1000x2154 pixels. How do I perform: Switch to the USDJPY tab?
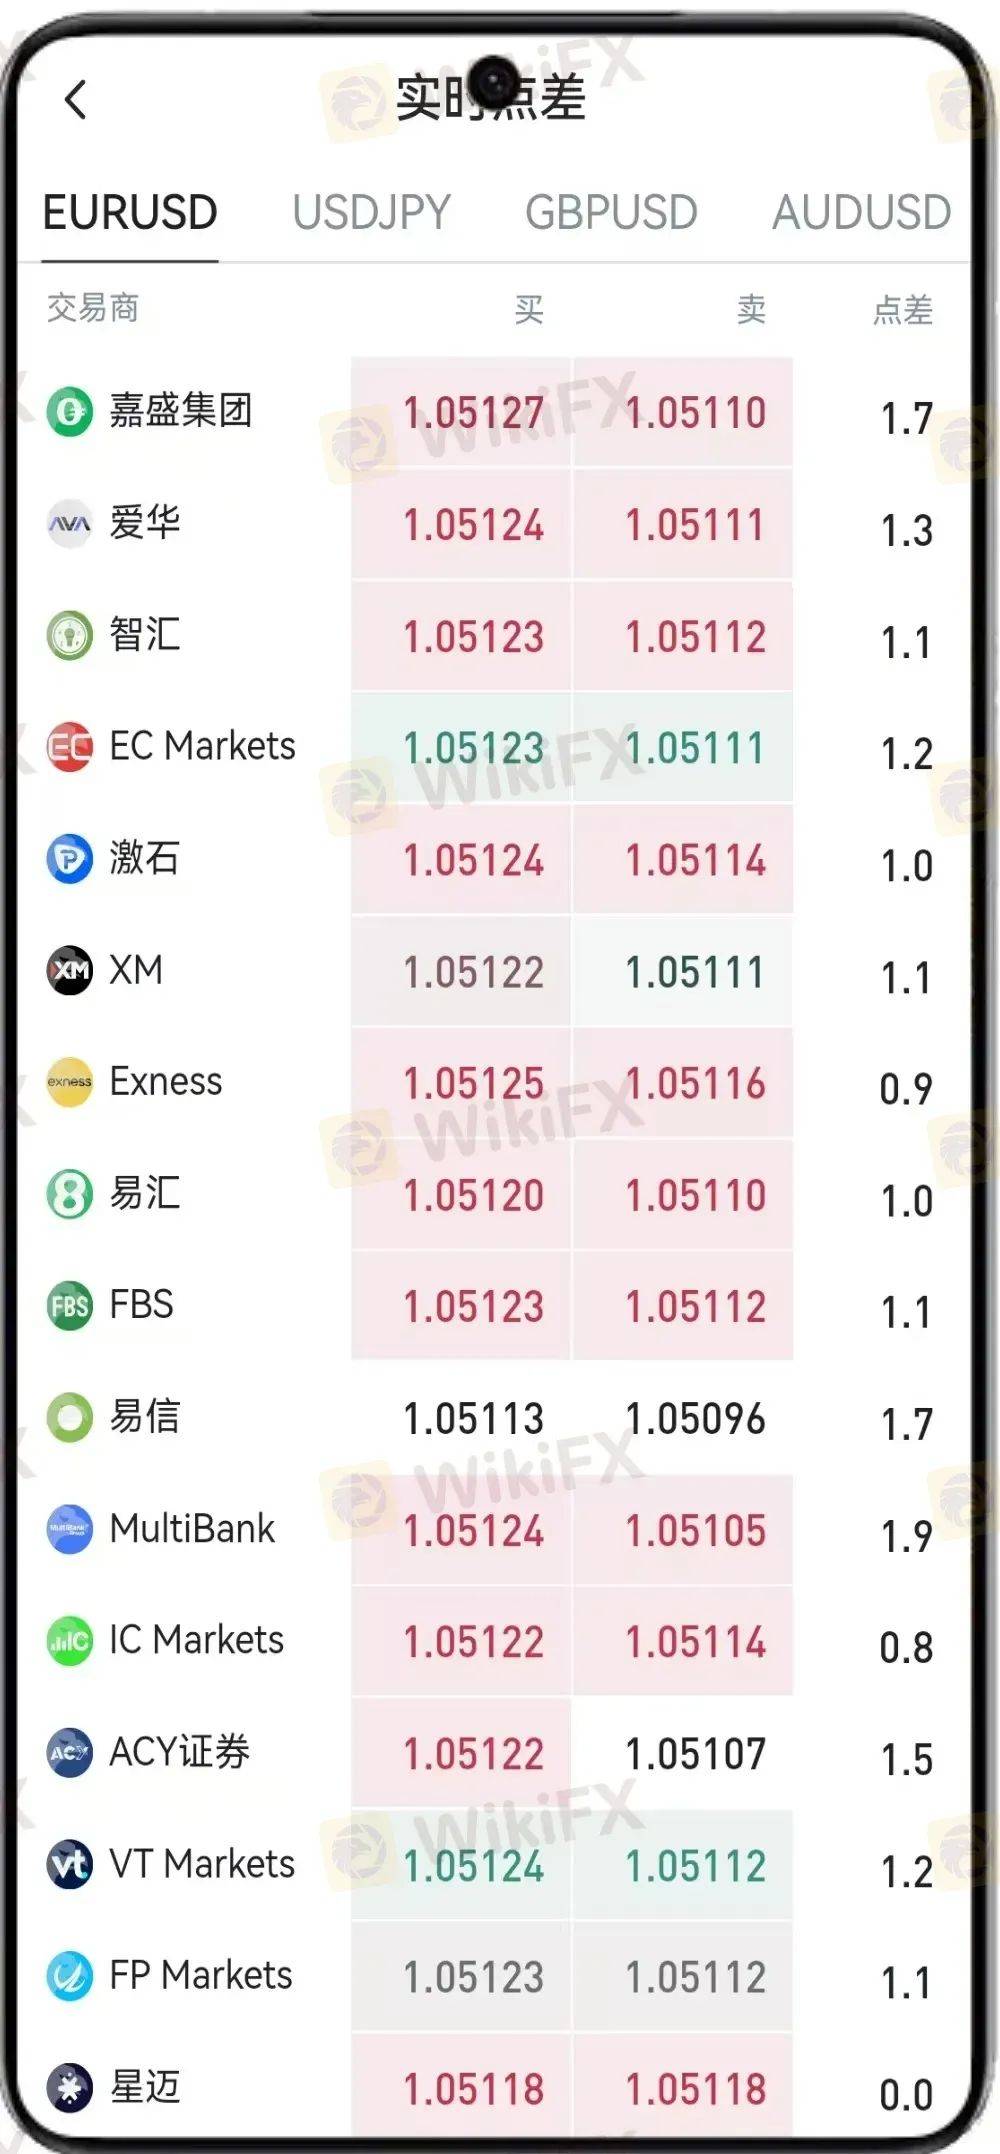[371, 213]
